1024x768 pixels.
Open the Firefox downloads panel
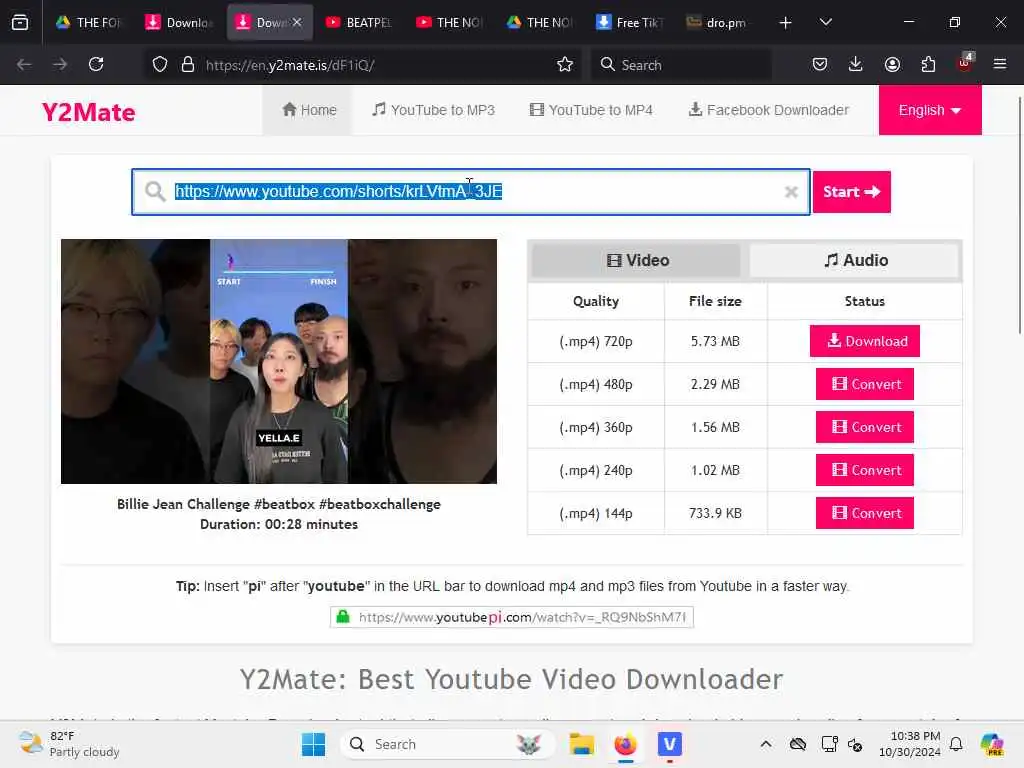click(x=856, y=64)
